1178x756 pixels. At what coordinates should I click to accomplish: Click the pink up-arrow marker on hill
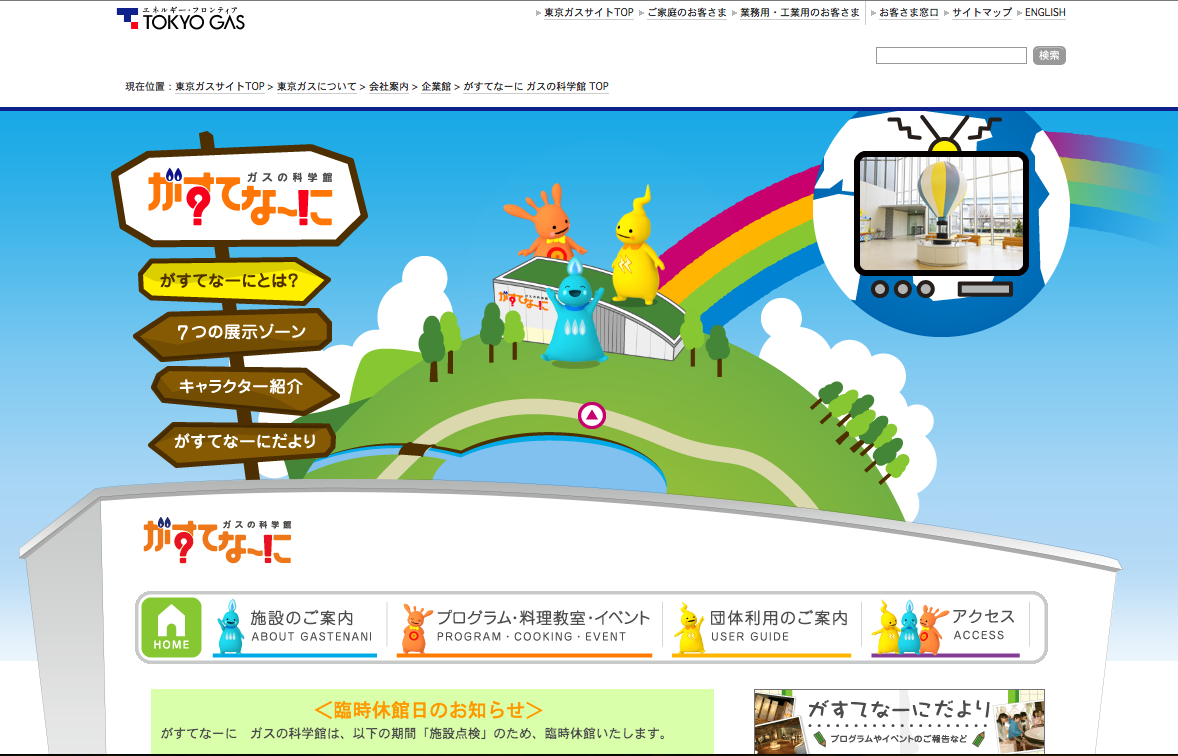[x=592, y=415]
